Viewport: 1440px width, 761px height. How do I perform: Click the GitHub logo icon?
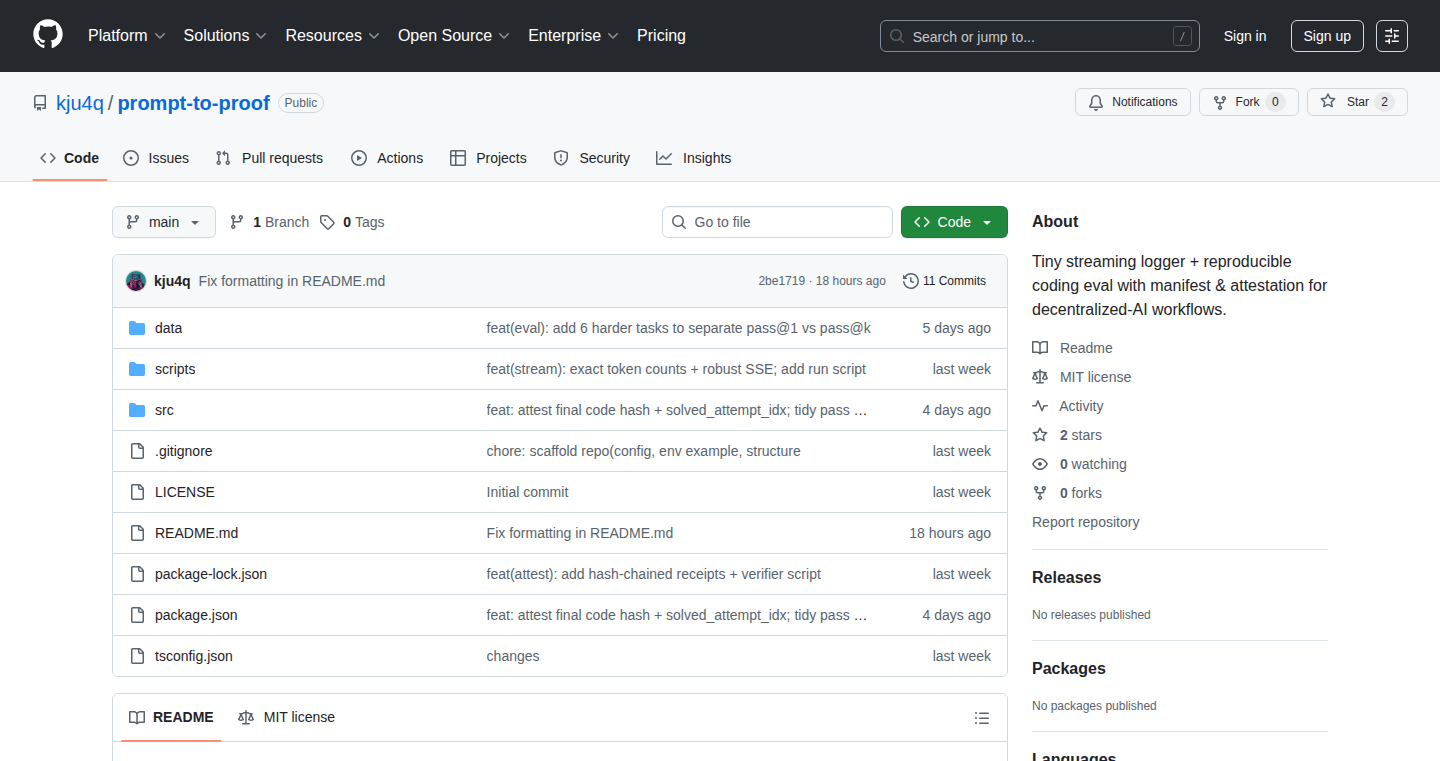[48, 35]
